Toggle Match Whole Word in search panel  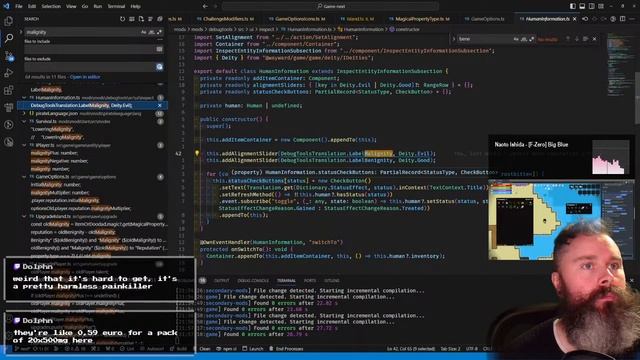click(151, 32)
